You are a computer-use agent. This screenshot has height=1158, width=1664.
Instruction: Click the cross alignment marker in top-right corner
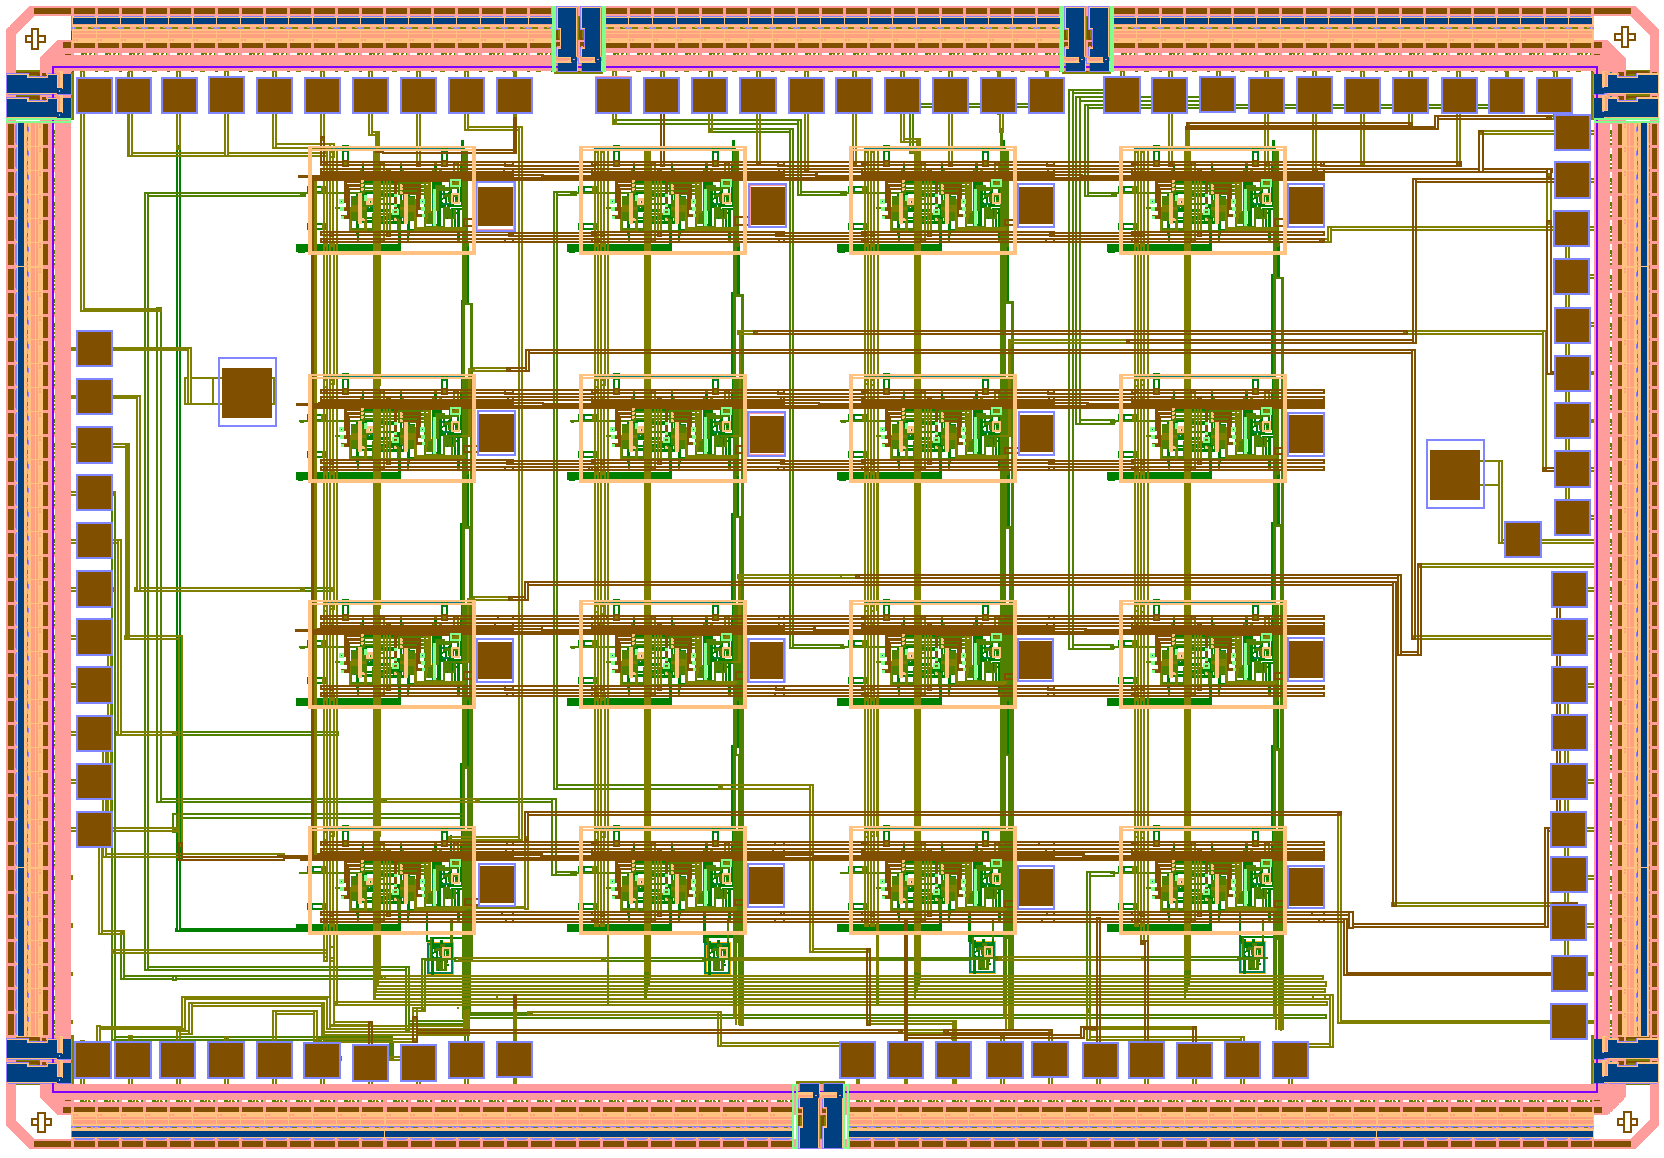pos(1625,38)
